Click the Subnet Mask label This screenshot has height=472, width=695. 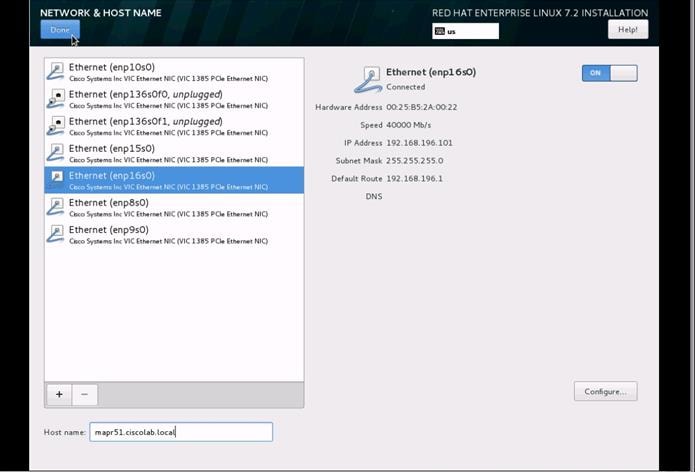pos(359,160)
